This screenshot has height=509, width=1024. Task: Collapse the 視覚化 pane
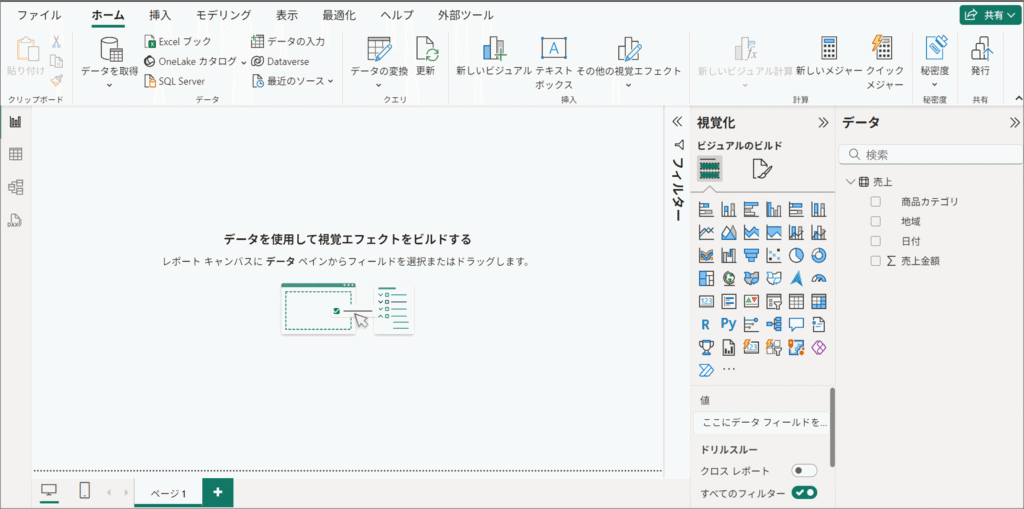point(824,122)
